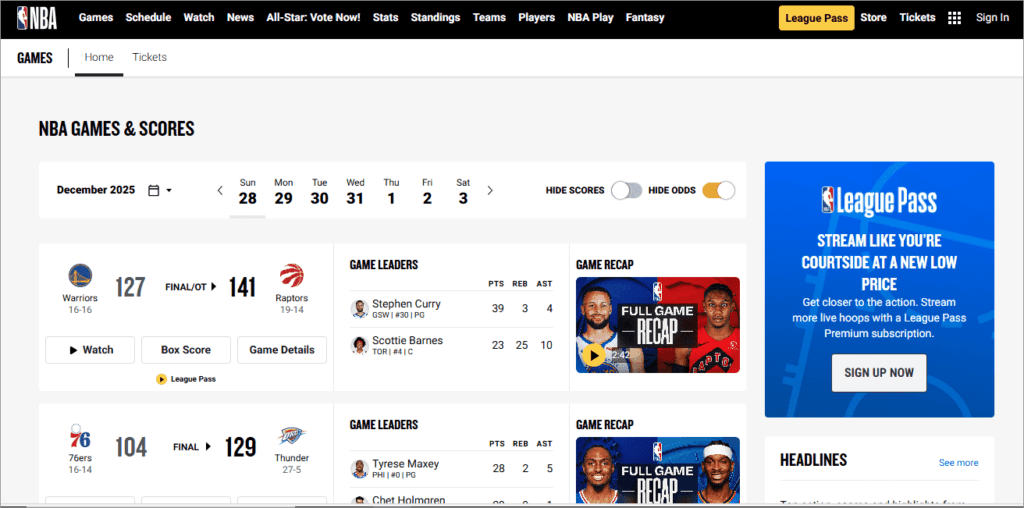This screenshot has height=508, width=1024.
Task: Click Tyrese Maxey player name
Action: click(406, 464)
